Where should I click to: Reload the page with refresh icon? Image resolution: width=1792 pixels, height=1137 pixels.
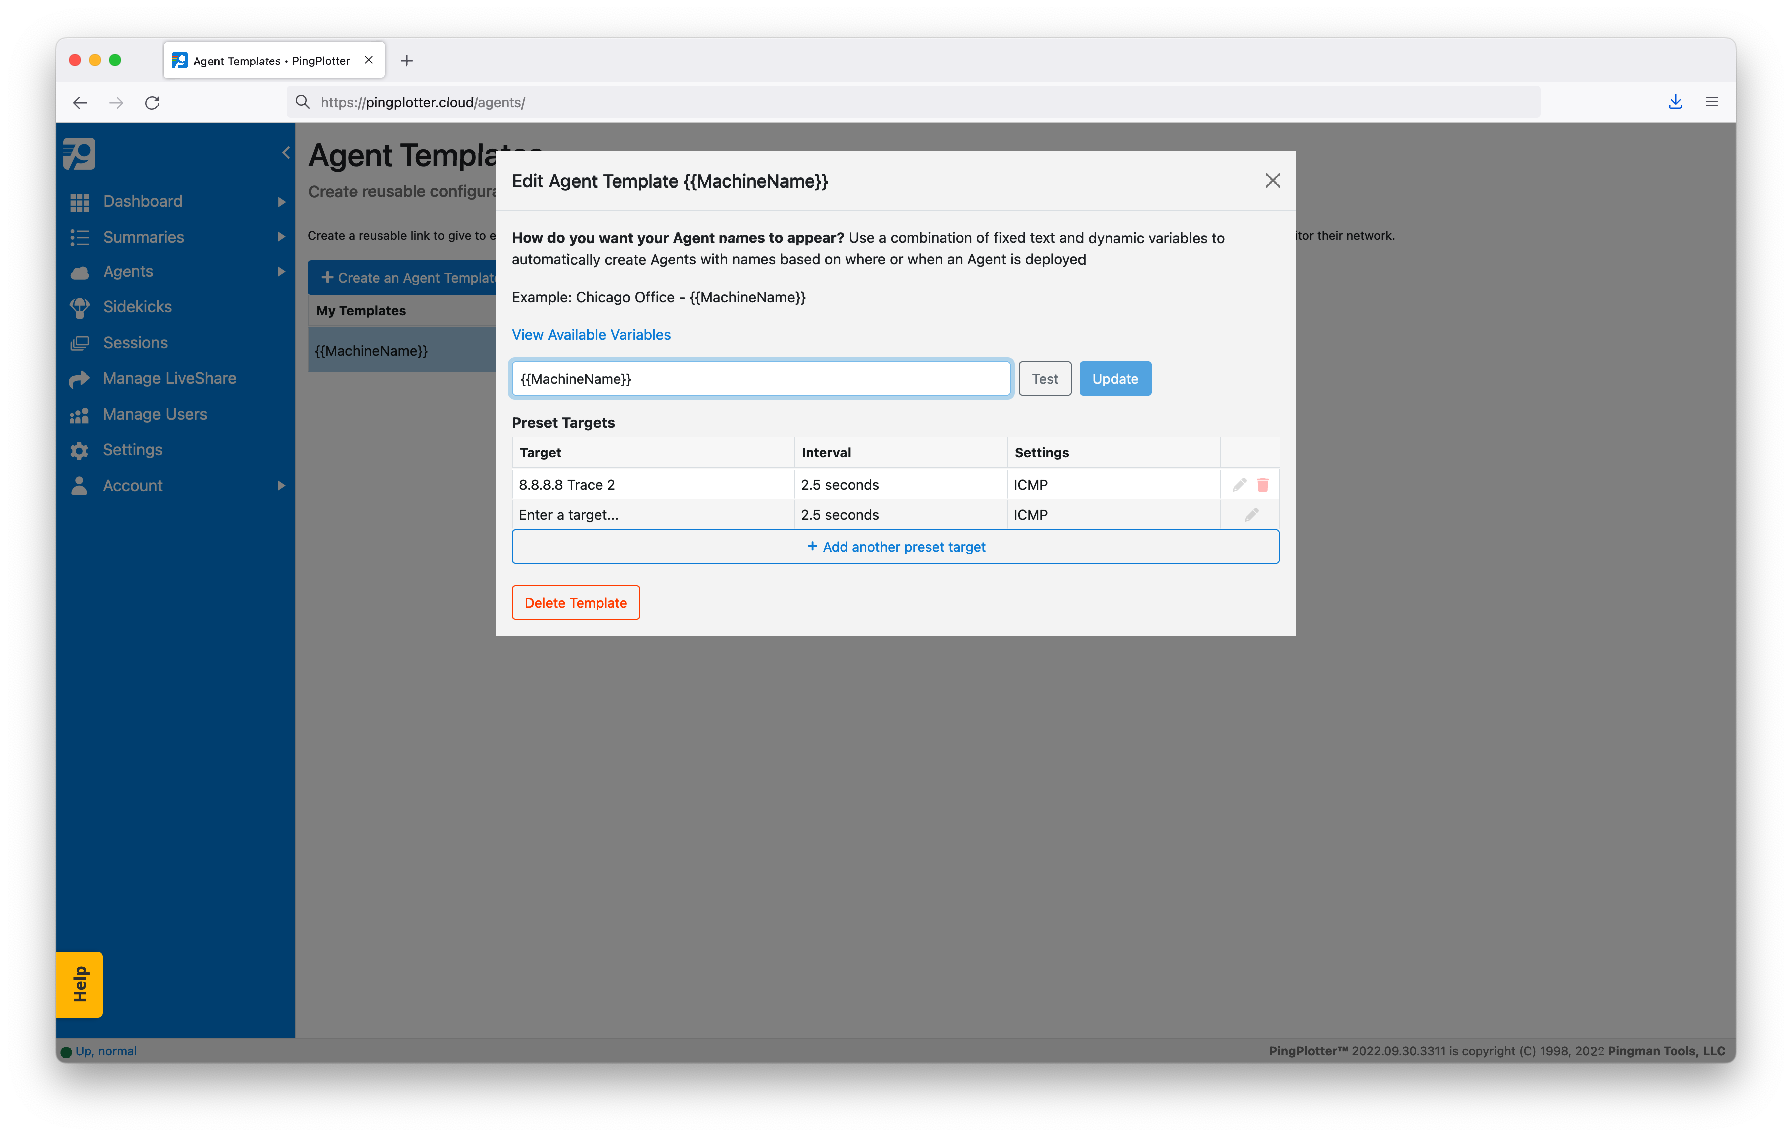(152, 102)
